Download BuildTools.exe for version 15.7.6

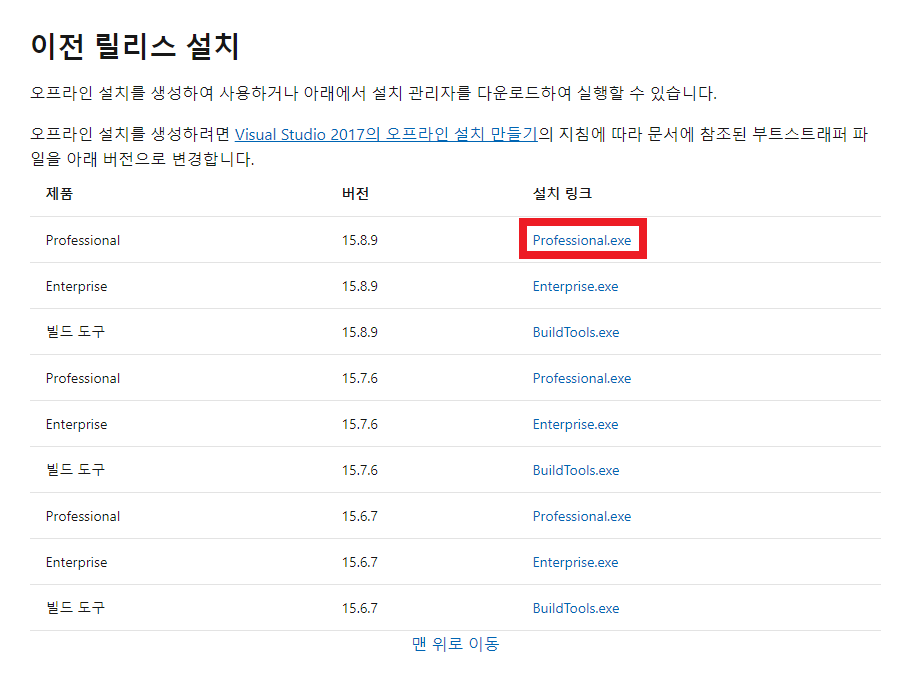(x=576, y=470)
